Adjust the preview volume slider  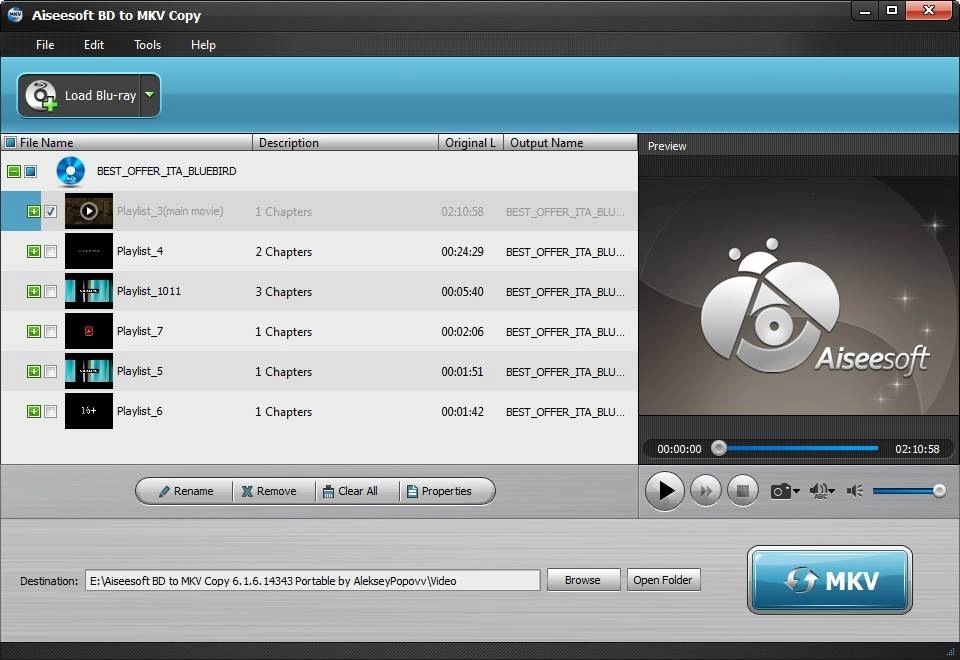[909, 491]
